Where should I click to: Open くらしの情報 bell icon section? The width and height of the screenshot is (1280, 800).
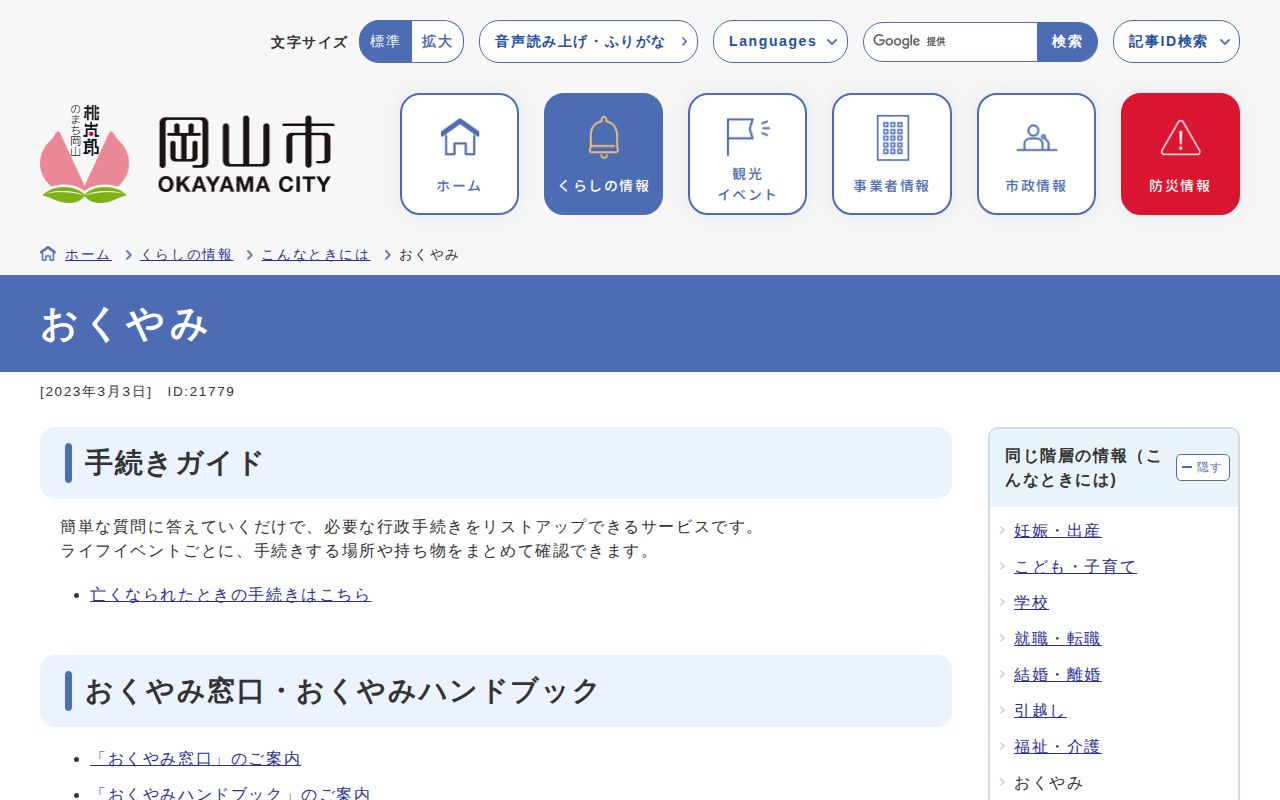tap(603, 154)
